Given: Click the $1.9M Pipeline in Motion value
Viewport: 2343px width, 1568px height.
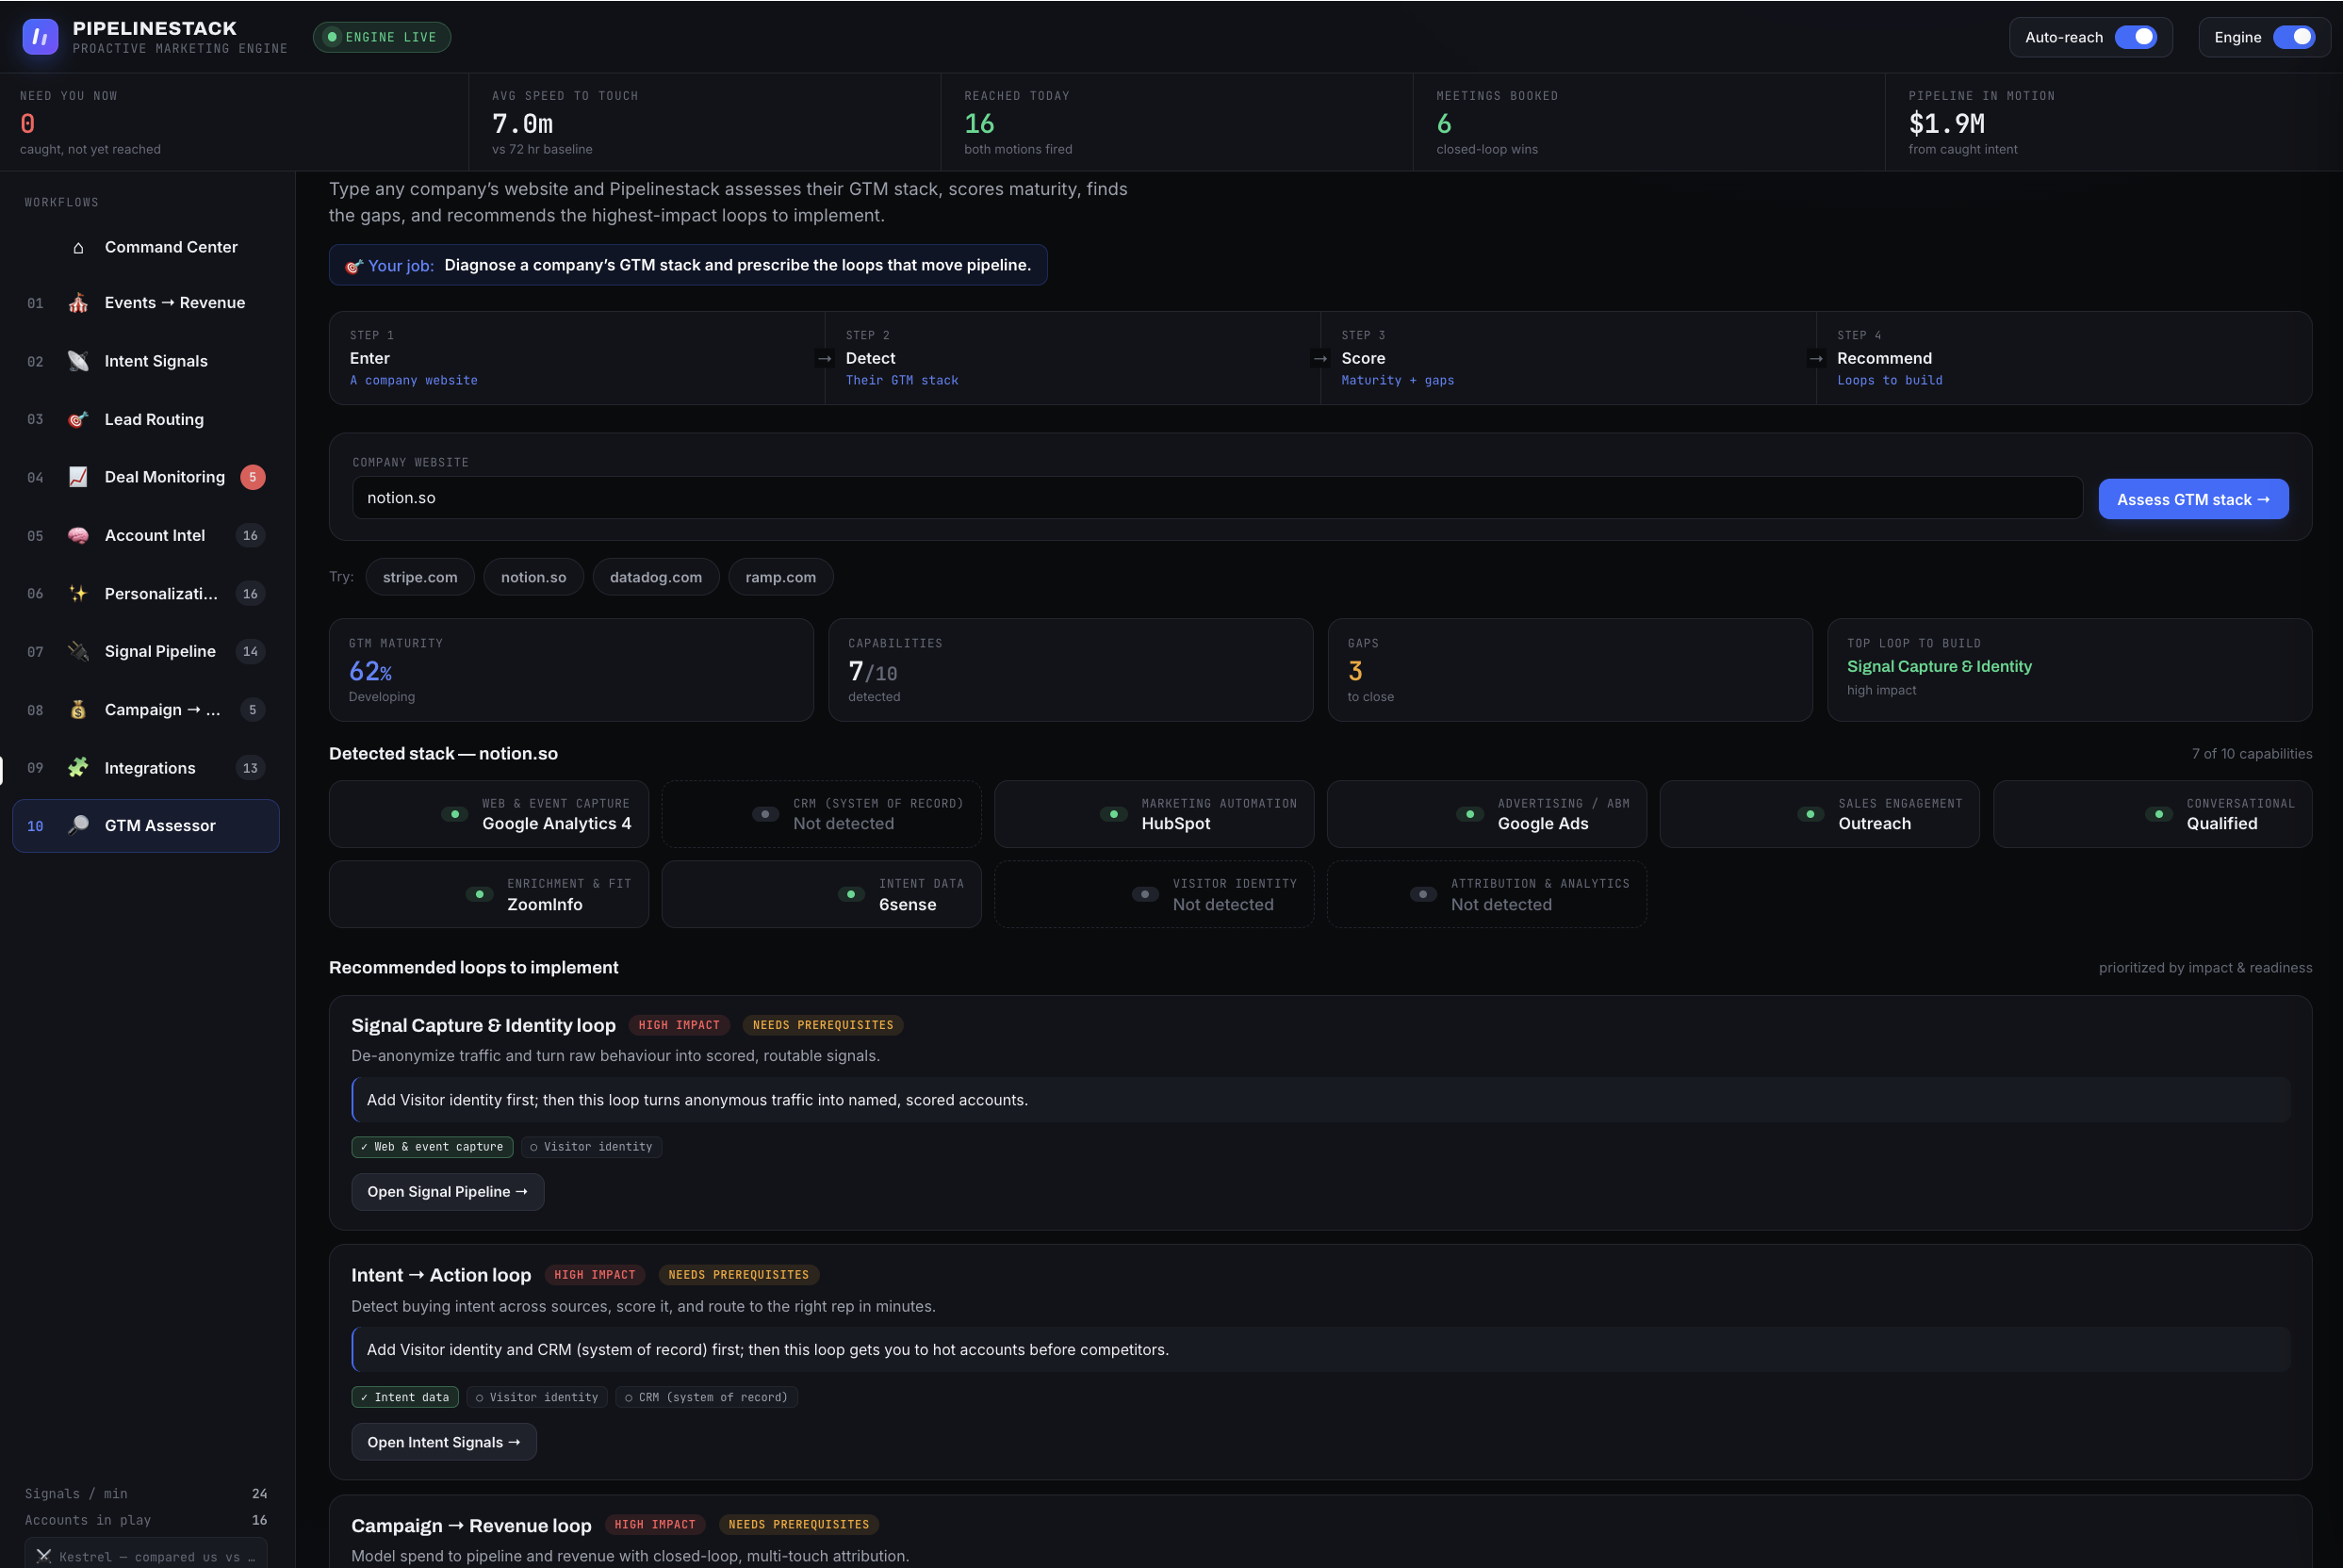Looking at the screenshot, I should (1946, 124).
